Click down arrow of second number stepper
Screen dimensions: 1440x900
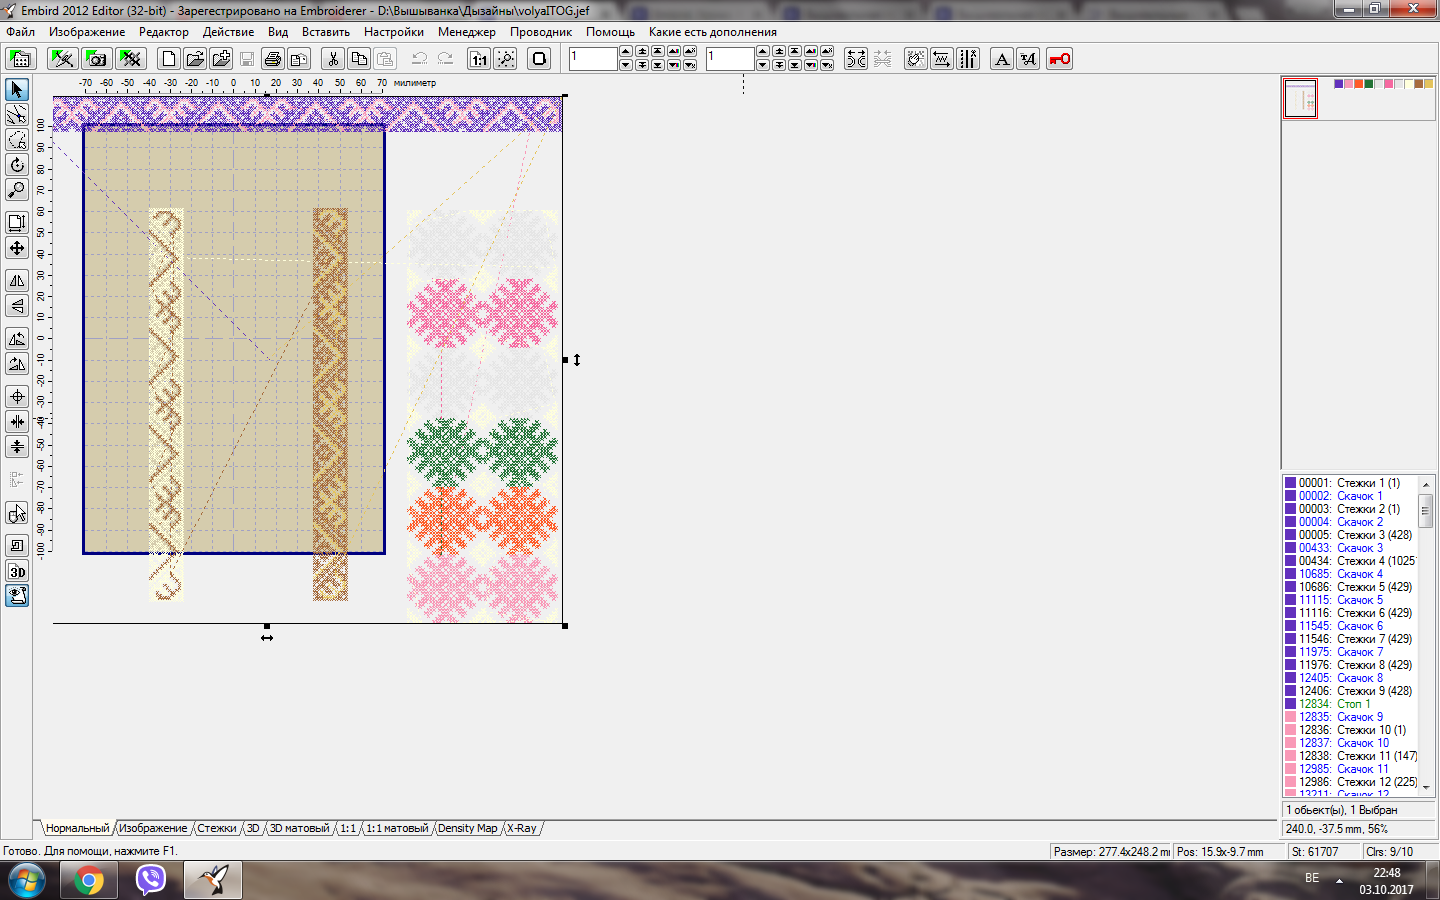point(762,66)
